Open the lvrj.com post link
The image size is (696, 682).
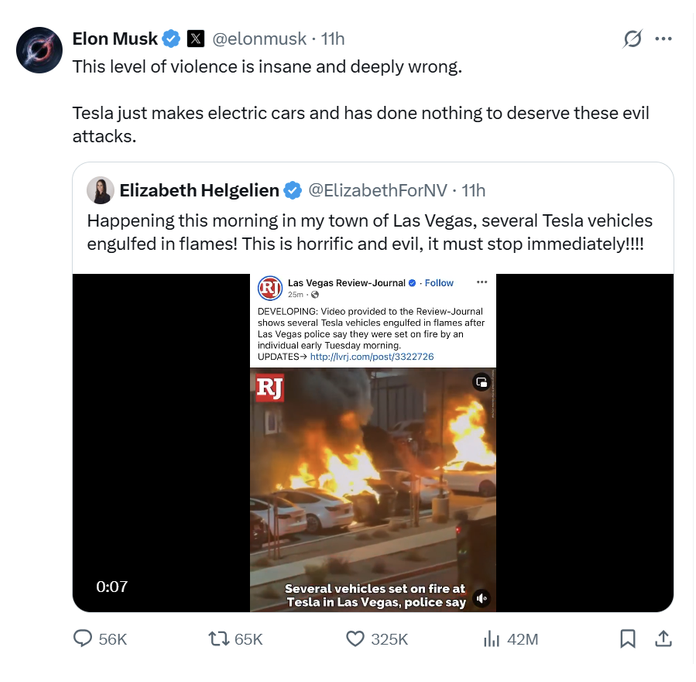(x=372, y=357)
